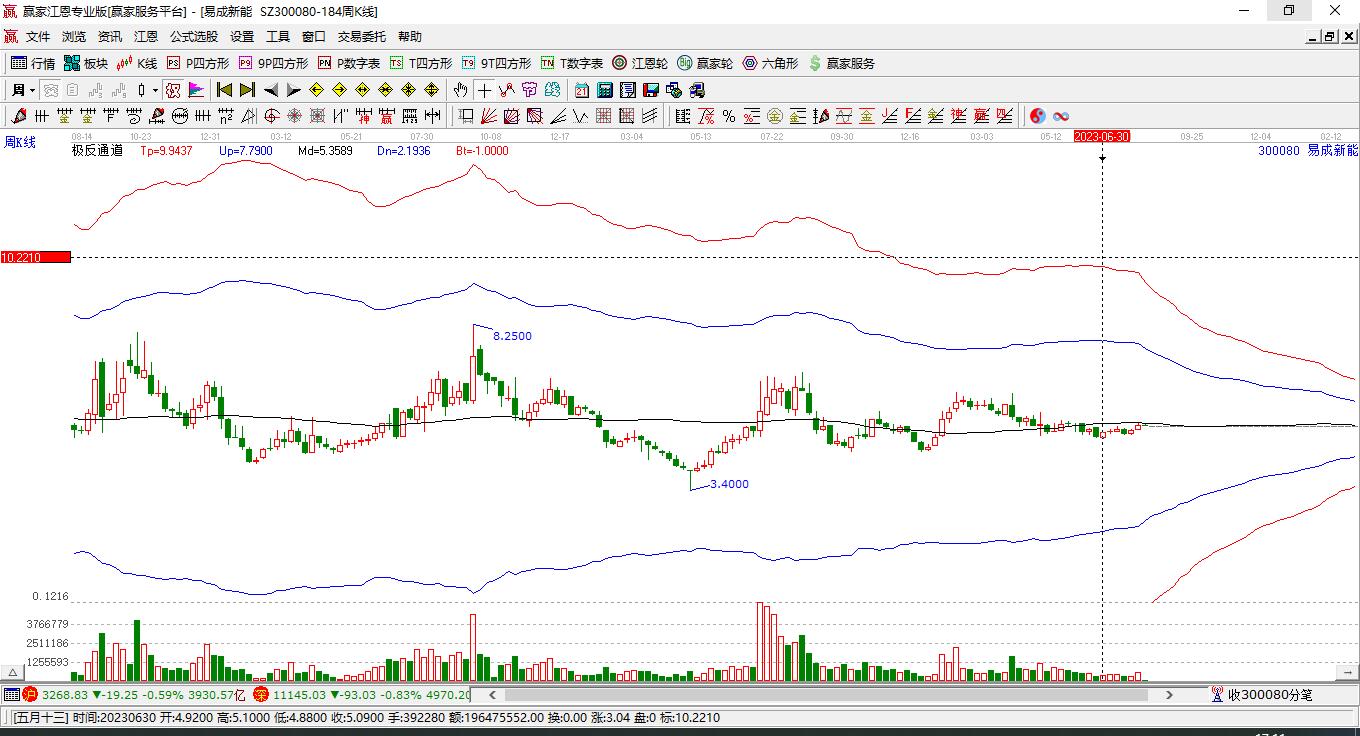
Task: Open the 江恩轮 (Gann wheel) tool
Action: click(x=640, y=63)
